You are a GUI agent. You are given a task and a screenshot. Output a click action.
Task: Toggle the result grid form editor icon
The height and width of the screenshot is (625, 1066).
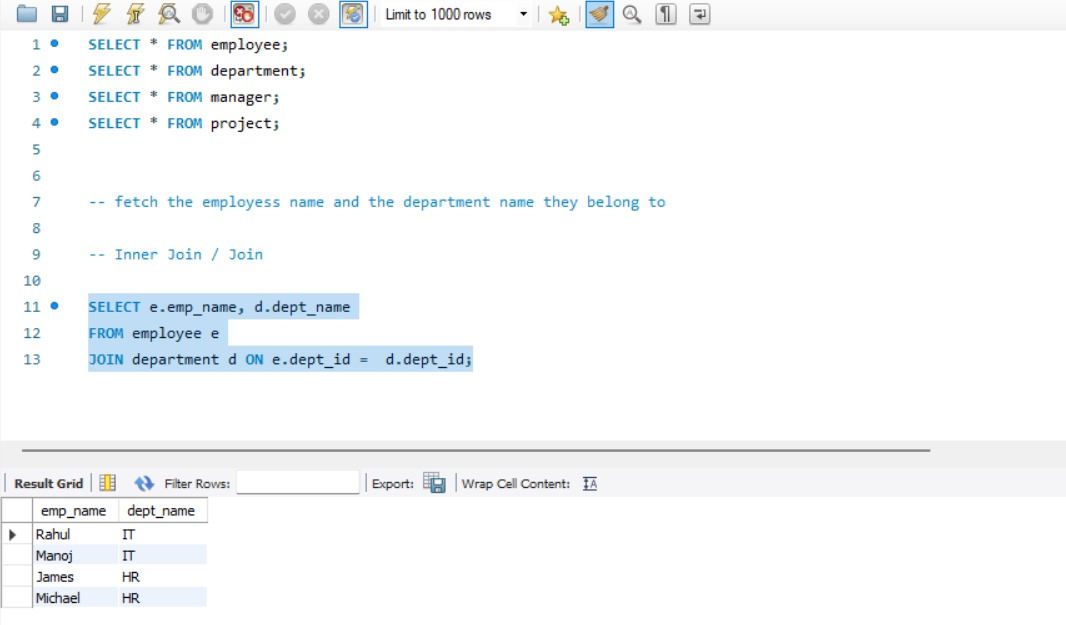point(107,484)
